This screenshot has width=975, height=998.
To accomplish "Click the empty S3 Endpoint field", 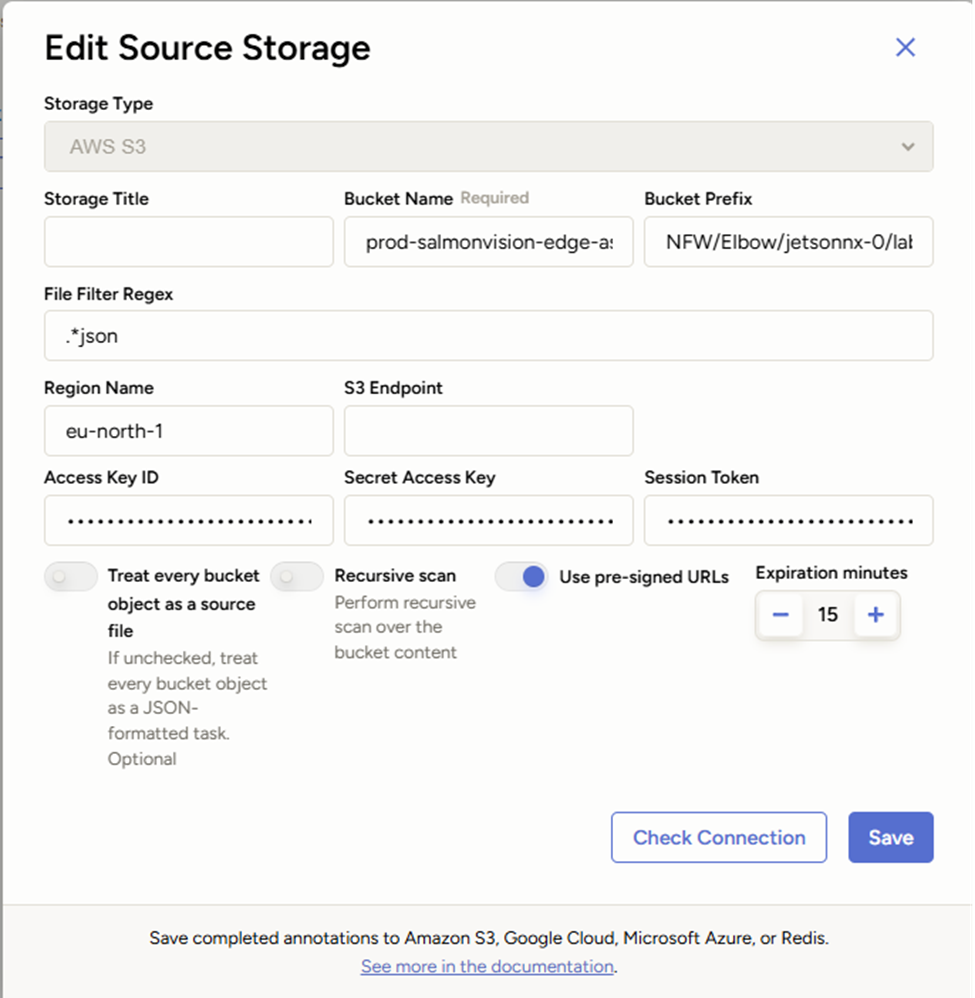I will tap(488, 430).
